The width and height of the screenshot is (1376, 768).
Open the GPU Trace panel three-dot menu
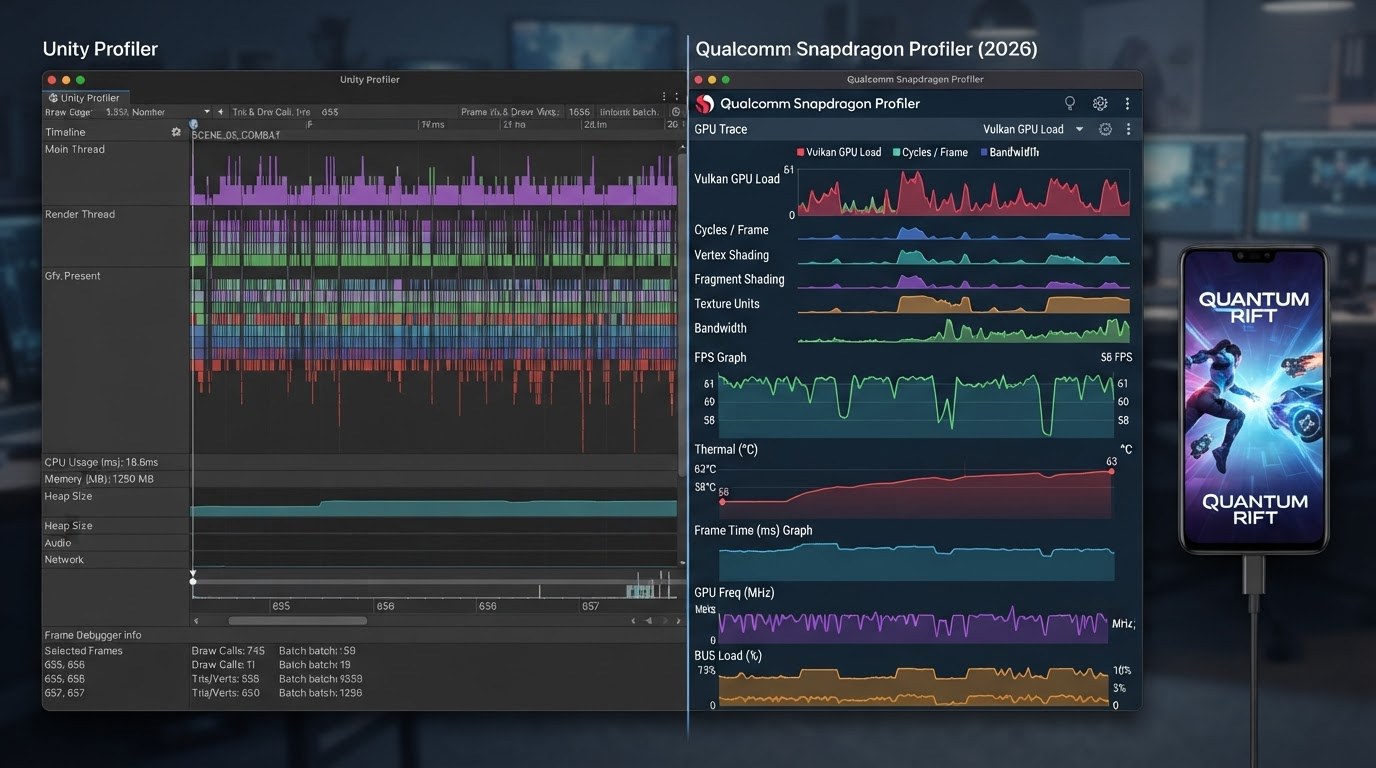[x=1128, y=129]
